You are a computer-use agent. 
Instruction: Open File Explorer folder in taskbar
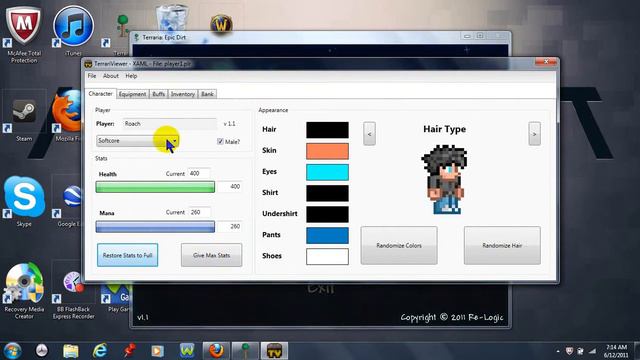point(71,351)
